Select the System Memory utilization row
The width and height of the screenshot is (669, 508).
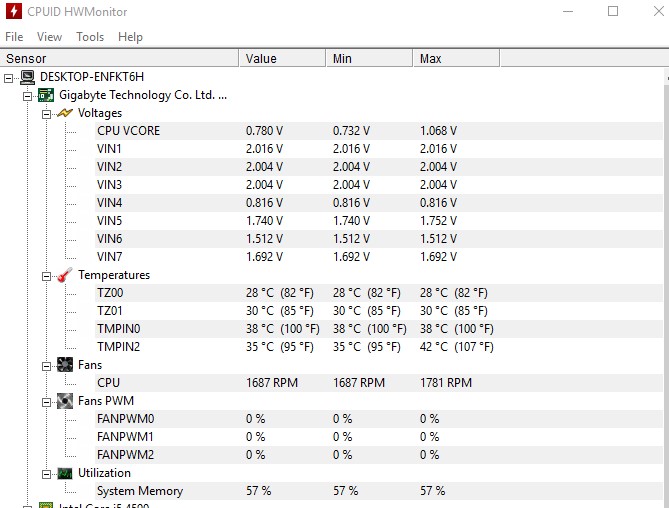(x=378, y=491)
